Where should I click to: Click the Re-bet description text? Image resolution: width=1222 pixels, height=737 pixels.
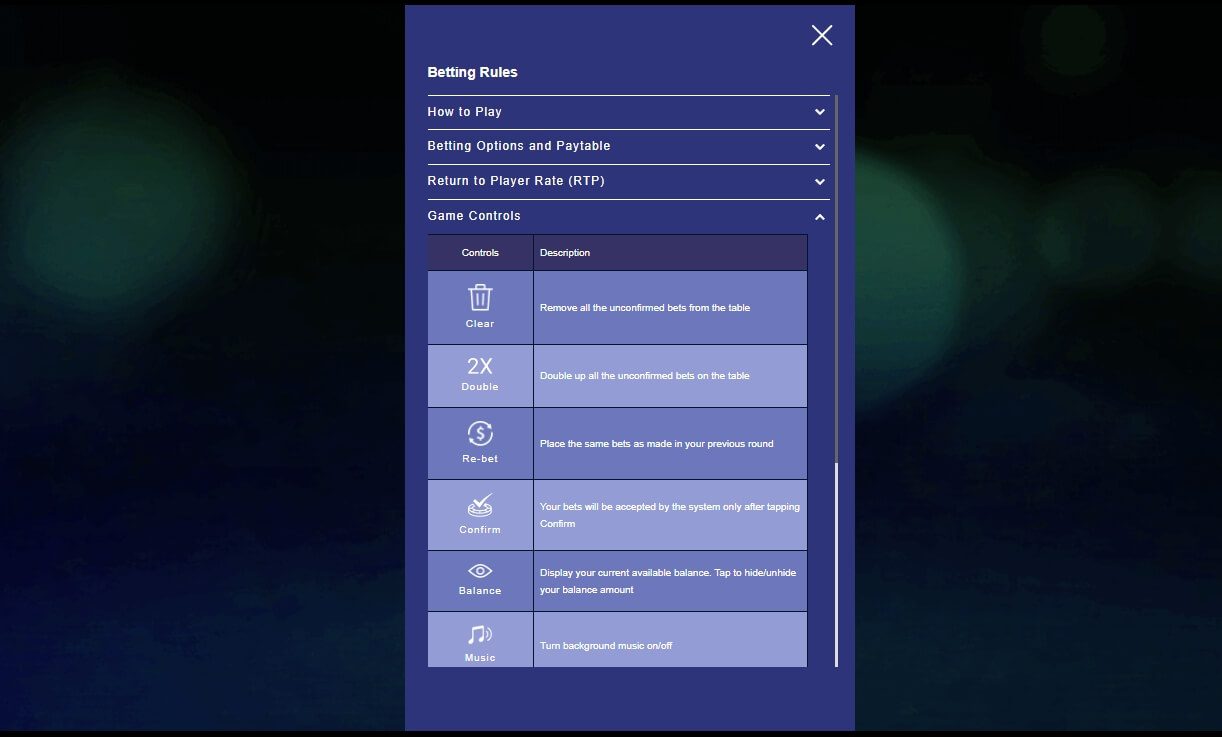click(x=656, y=444)
